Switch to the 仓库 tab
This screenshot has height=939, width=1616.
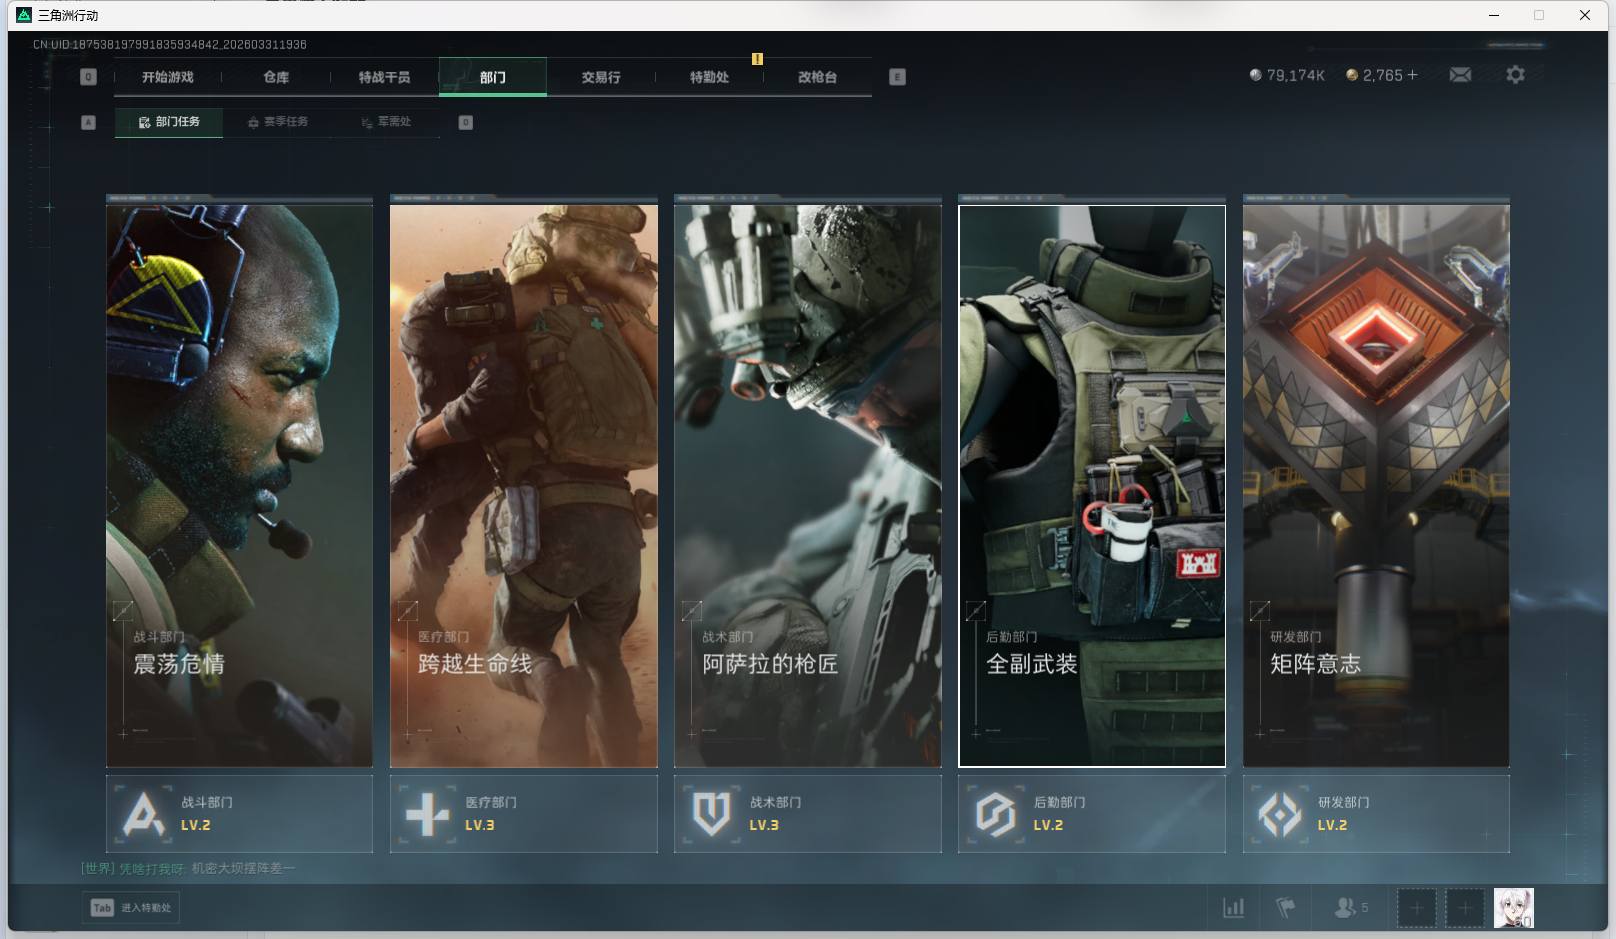(276, 77)
